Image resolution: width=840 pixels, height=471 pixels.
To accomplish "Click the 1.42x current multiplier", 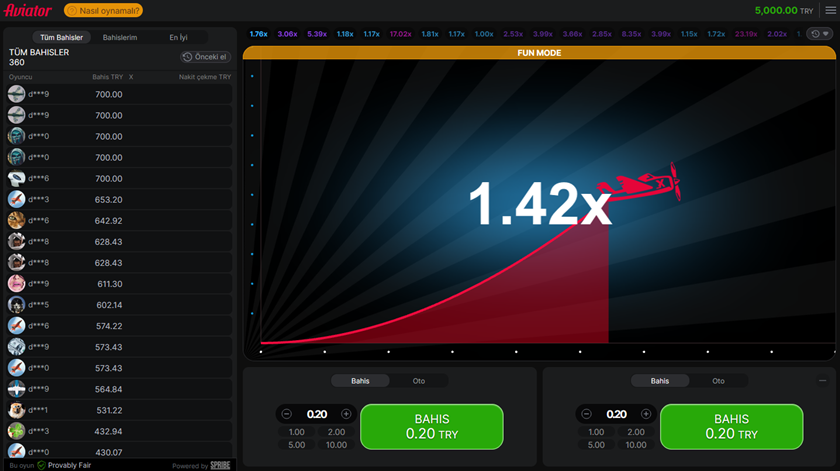I will pos(539,204).
